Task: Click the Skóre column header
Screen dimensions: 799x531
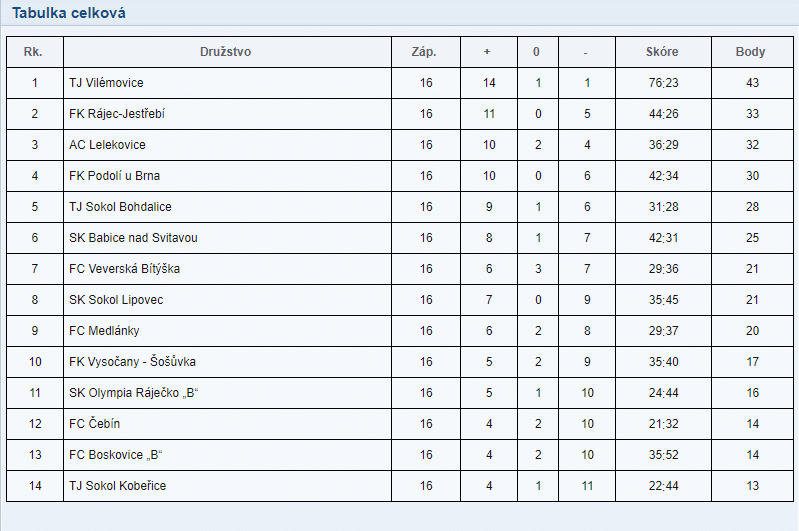Action: click(x=662, y=52)
